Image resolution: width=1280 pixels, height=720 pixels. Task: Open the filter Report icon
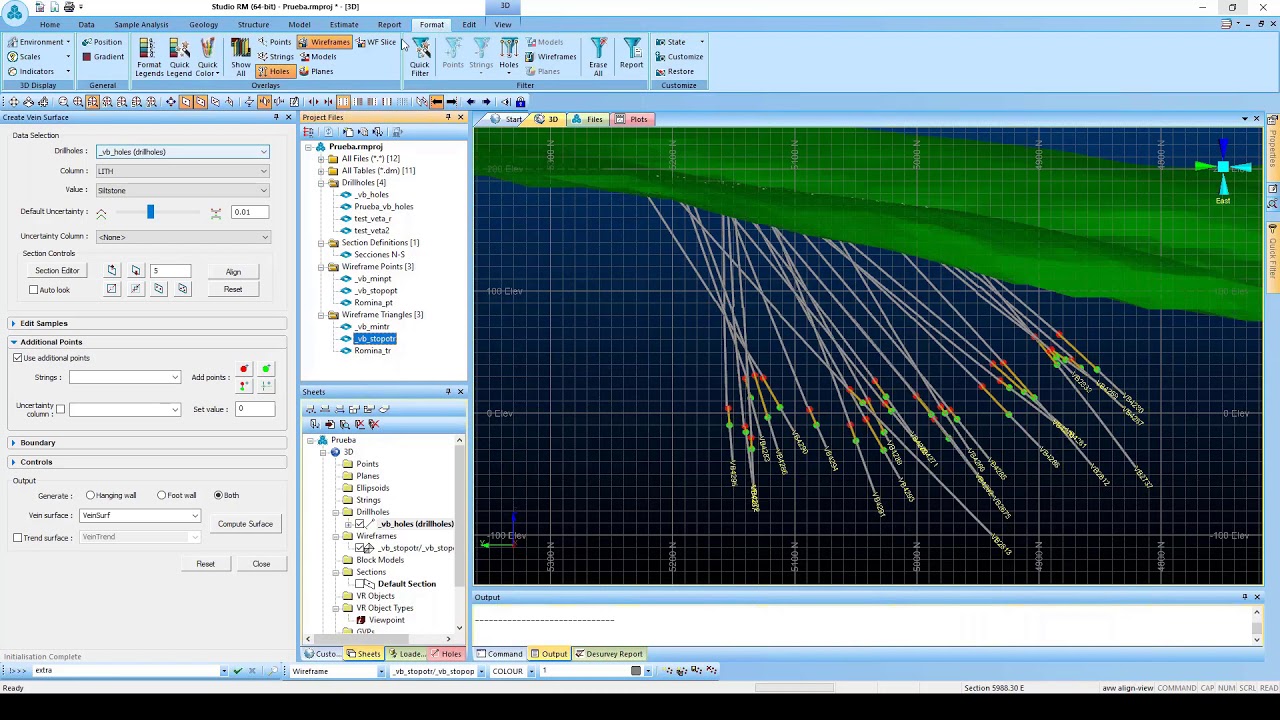(631, 54)
